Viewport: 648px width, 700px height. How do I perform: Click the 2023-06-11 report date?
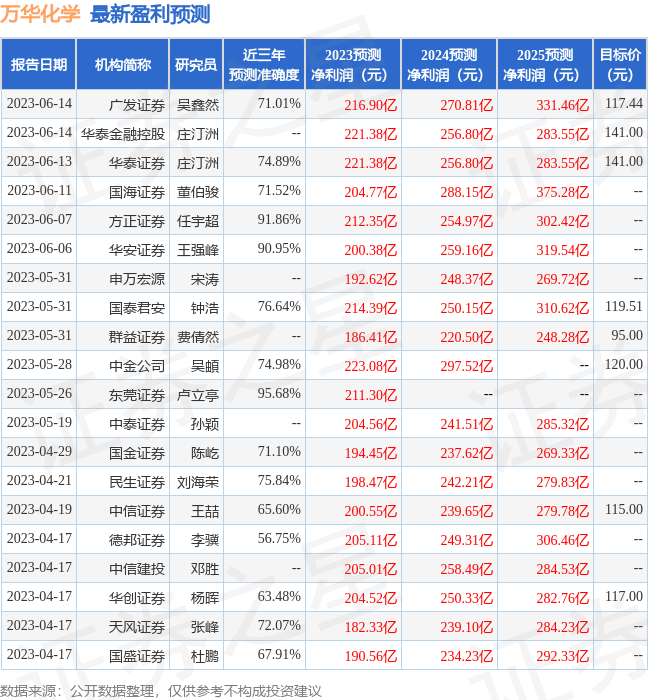point(39,190)
